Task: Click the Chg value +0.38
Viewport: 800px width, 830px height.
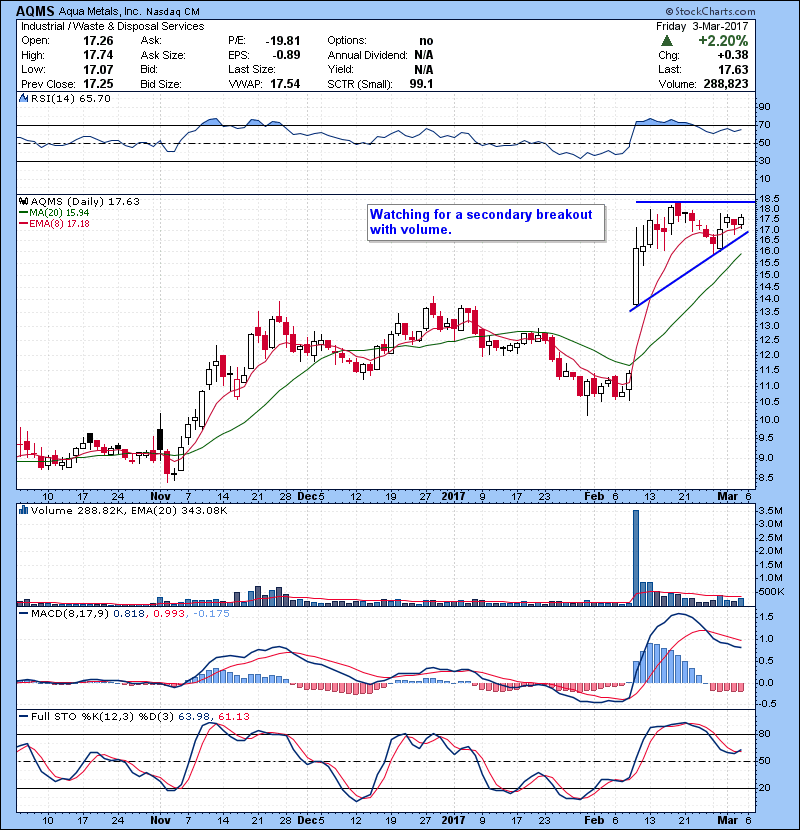Action: coord(733,55)
